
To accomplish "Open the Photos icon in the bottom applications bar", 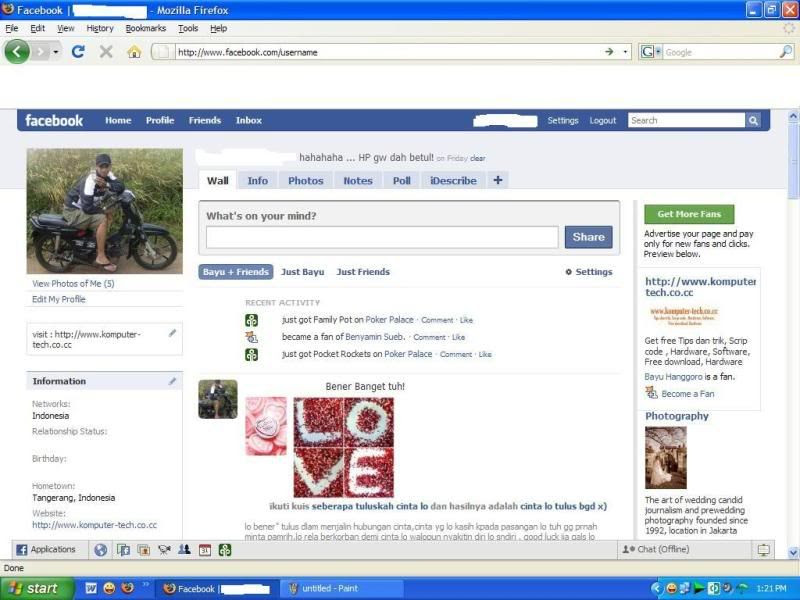I will (144, 549).
